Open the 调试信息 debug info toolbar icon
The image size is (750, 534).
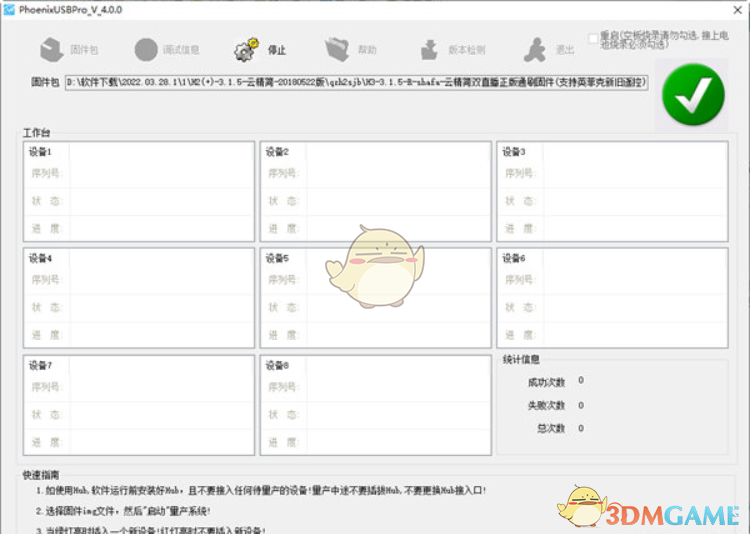click(146, 50)
